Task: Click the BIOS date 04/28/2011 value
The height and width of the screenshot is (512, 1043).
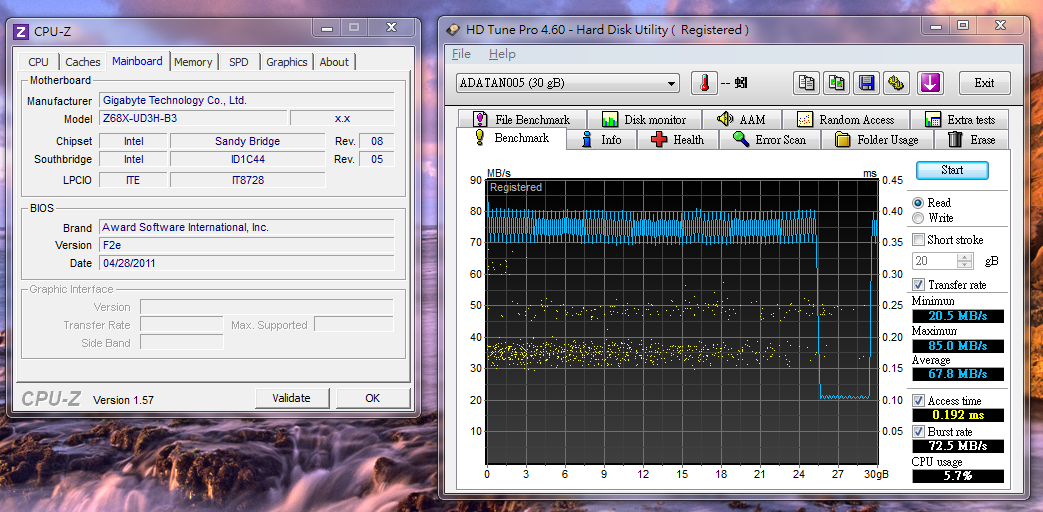Action: coord(247,263)
